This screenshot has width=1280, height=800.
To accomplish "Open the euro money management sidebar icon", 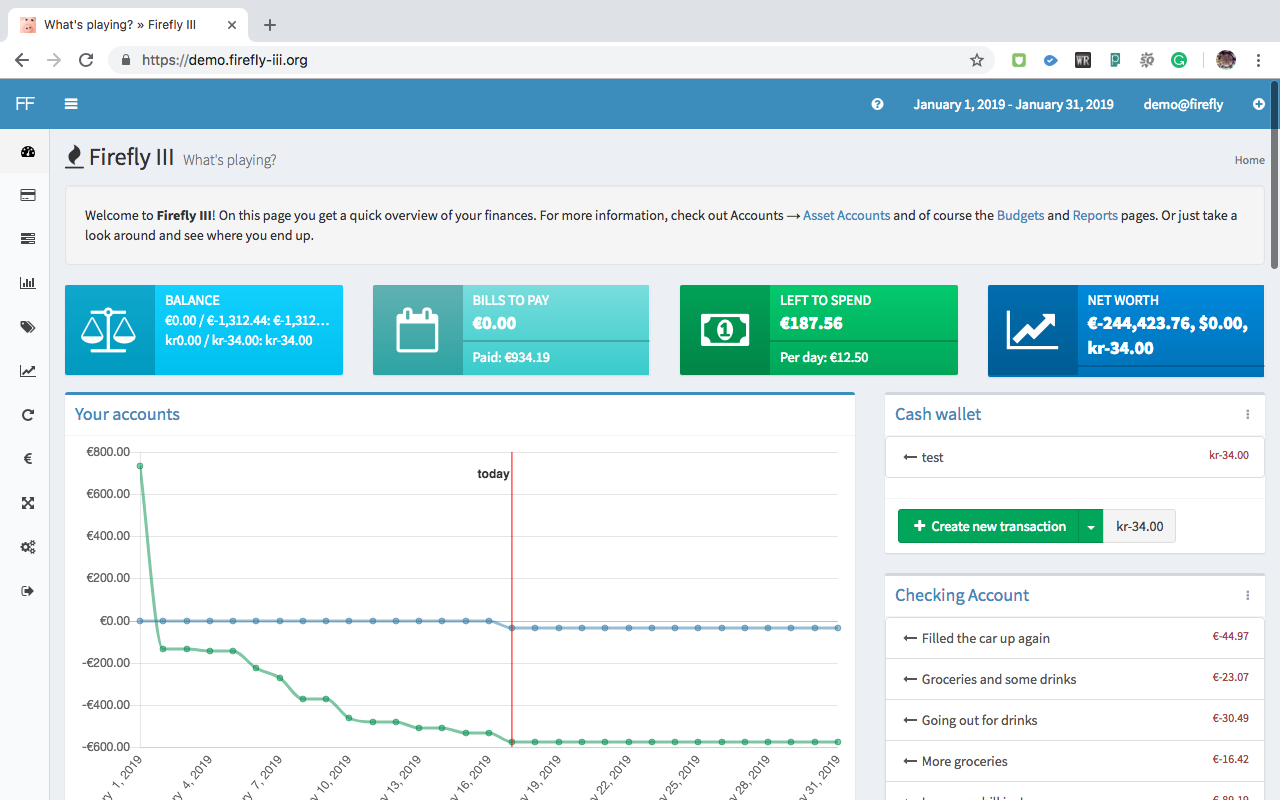I will tap(27, 459).
